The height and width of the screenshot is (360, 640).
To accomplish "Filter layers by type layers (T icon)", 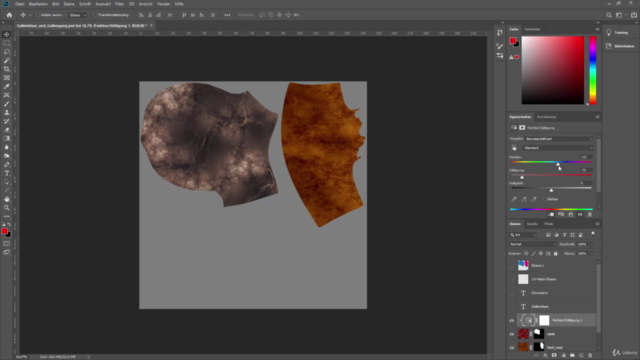I will point(564,235).
